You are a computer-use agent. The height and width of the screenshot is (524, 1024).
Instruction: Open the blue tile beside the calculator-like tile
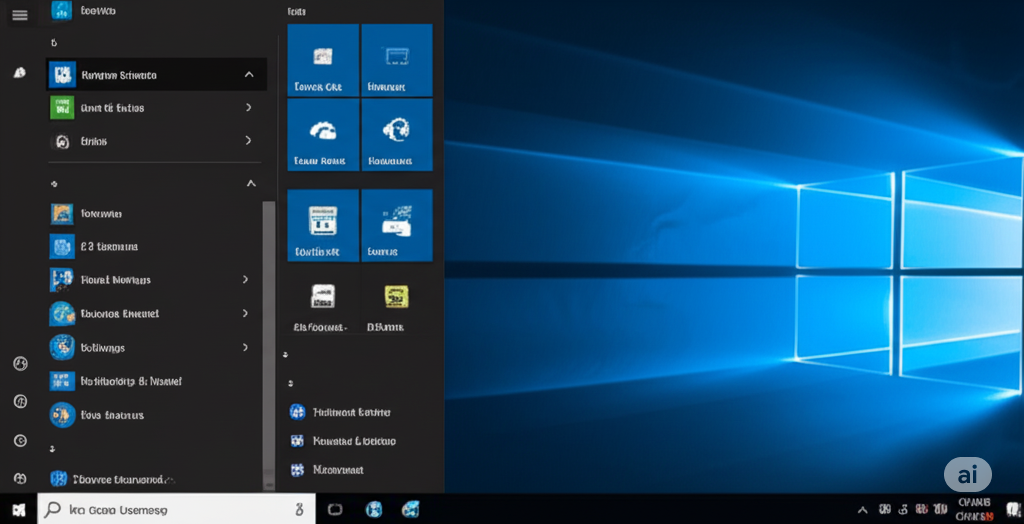pyautogui.click(x=397, y=225)
